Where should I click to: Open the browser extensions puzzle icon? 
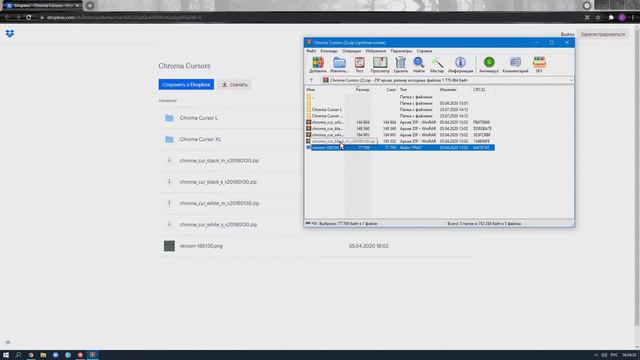[611, 18]
